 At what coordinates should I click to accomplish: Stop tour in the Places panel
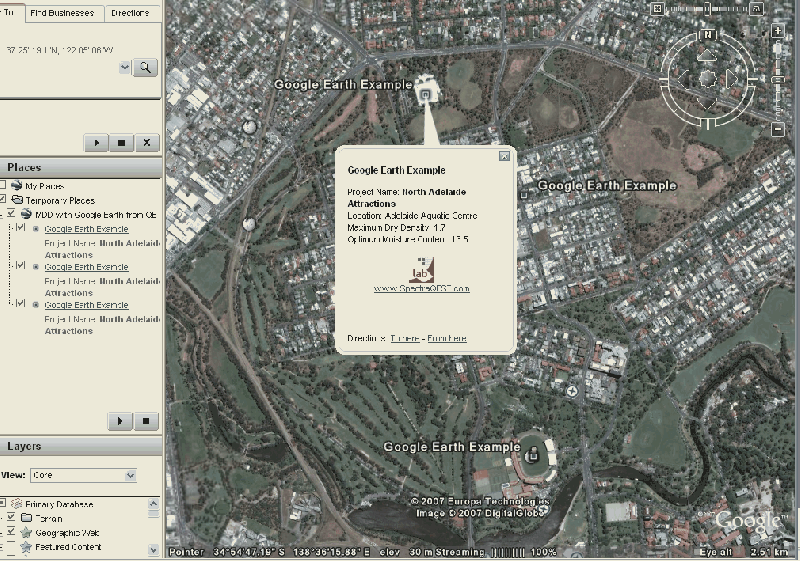point(146,421)
